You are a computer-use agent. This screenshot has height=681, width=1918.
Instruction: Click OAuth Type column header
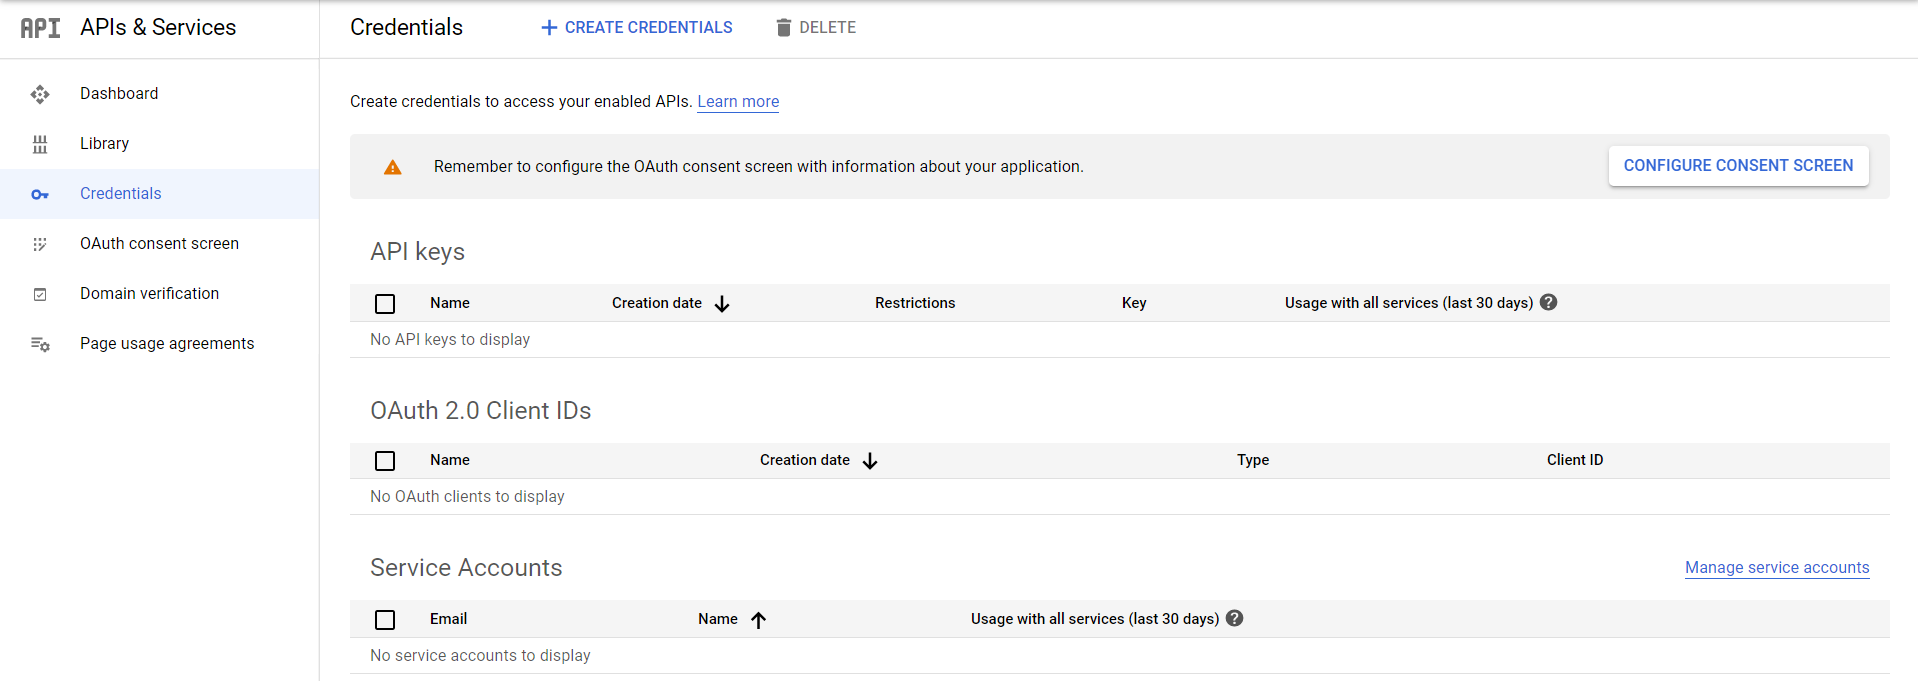[x=1253, y=460]
